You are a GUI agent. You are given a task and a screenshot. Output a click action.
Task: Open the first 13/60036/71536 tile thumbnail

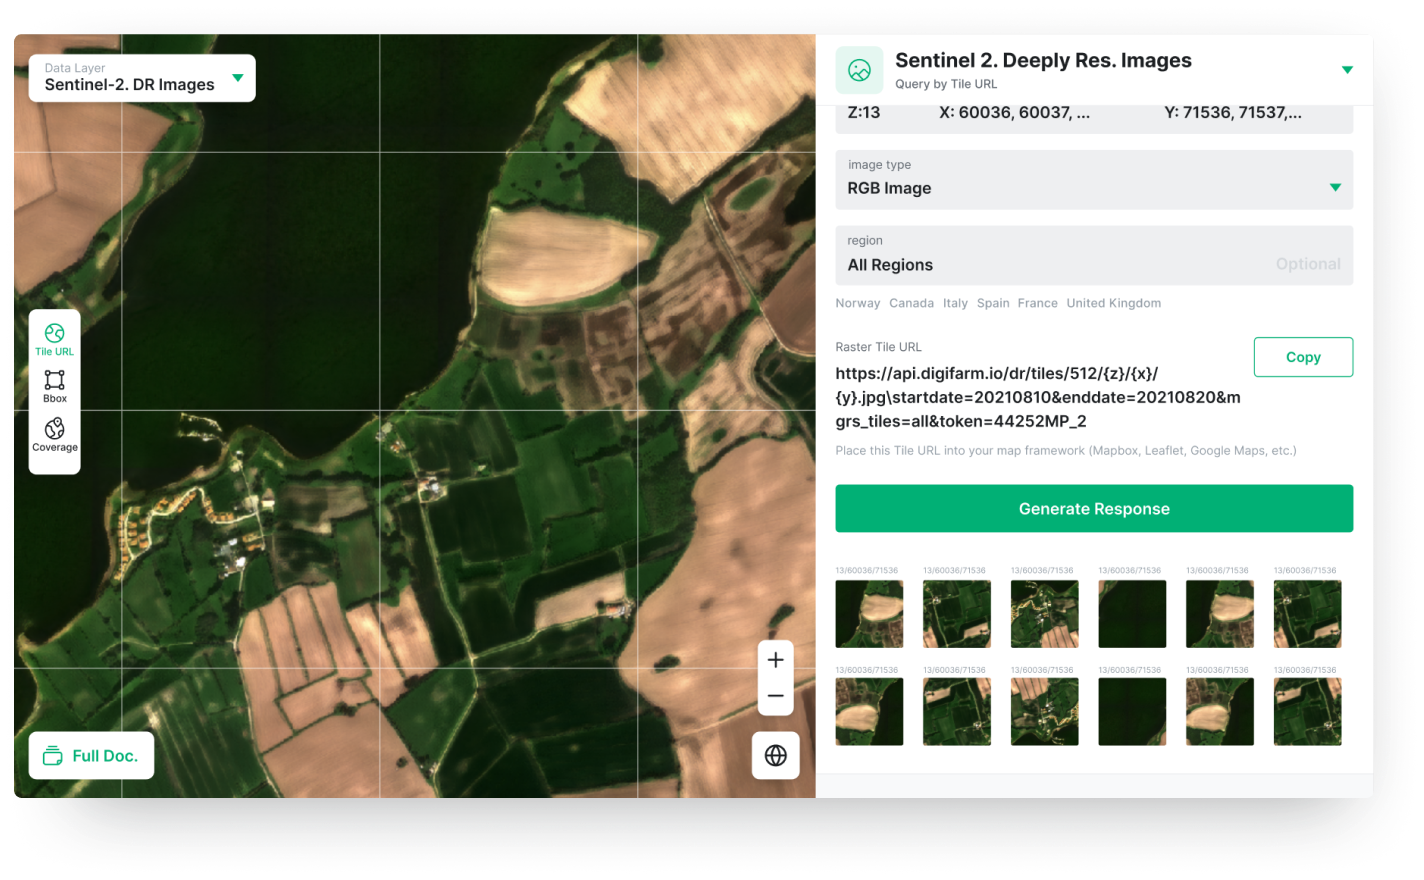tap(868, 613)
